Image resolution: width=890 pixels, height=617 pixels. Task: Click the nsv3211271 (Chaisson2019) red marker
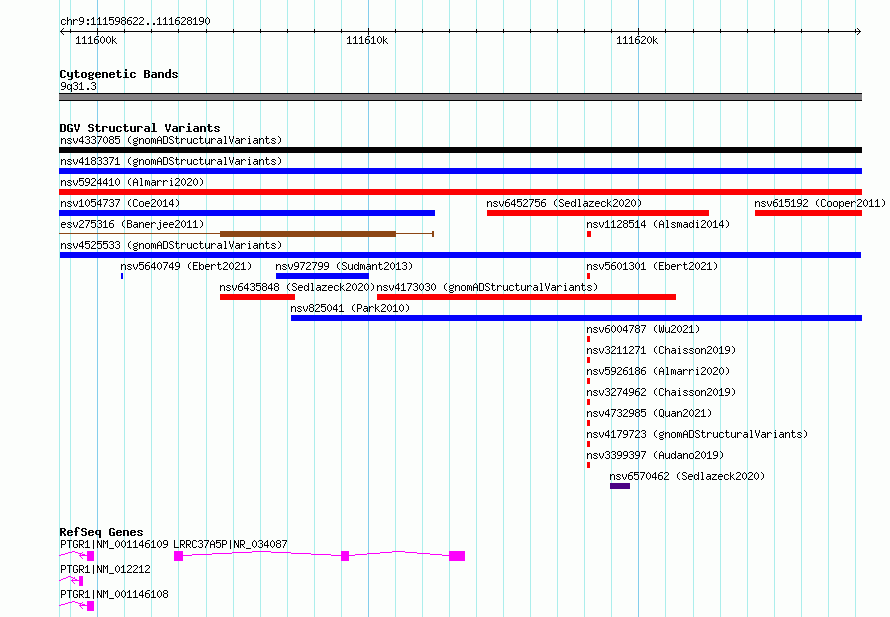589,360
